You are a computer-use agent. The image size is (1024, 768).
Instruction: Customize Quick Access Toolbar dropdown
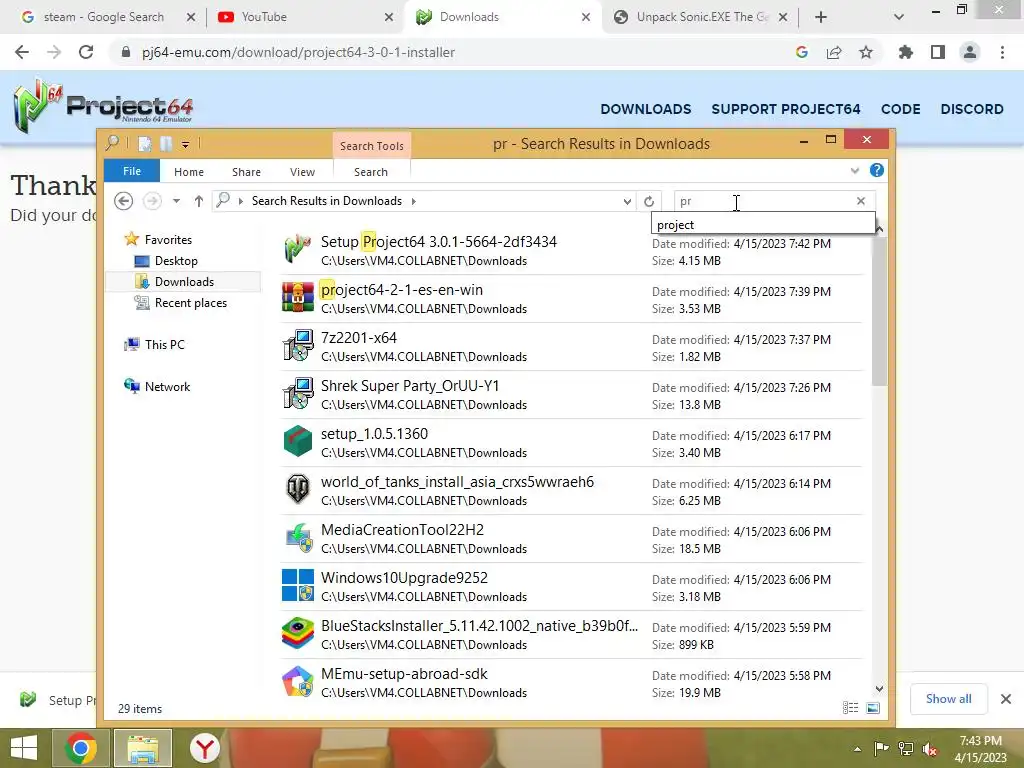pyautogui.click(x=185, y=144)
